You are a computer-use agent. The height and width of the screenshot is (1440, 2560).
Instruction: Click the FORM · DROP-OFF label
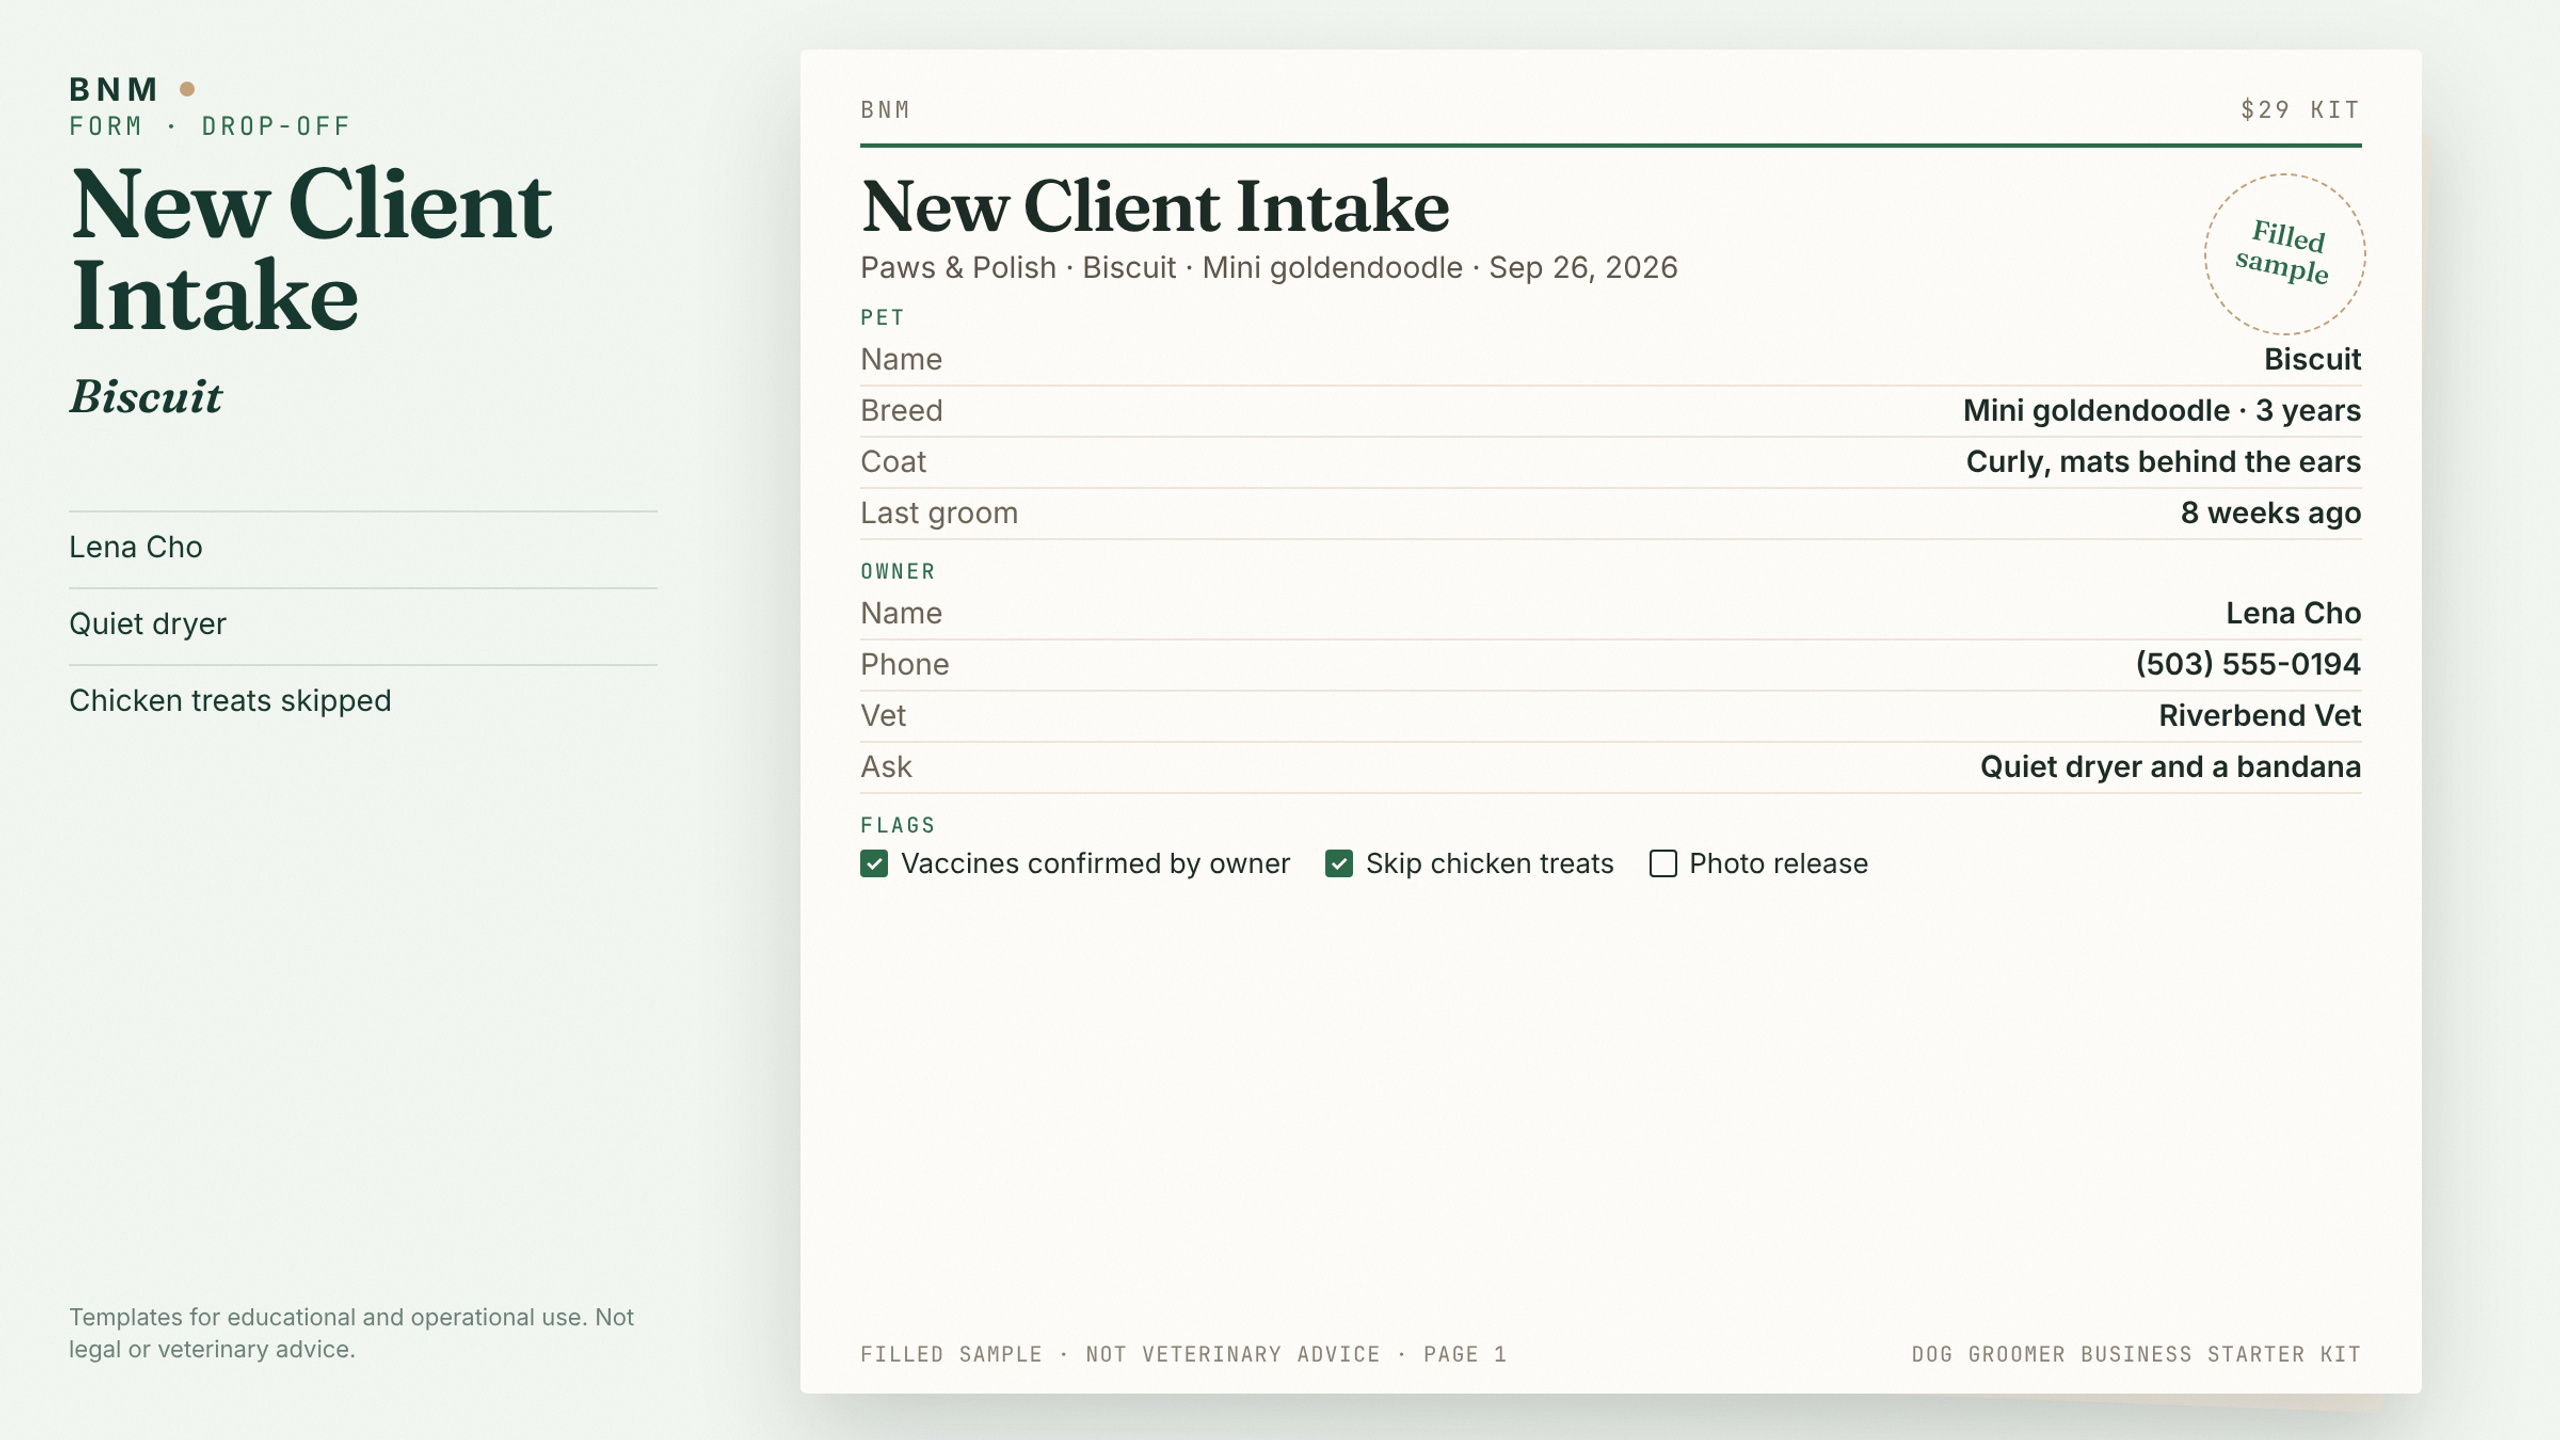coord(210,126)
